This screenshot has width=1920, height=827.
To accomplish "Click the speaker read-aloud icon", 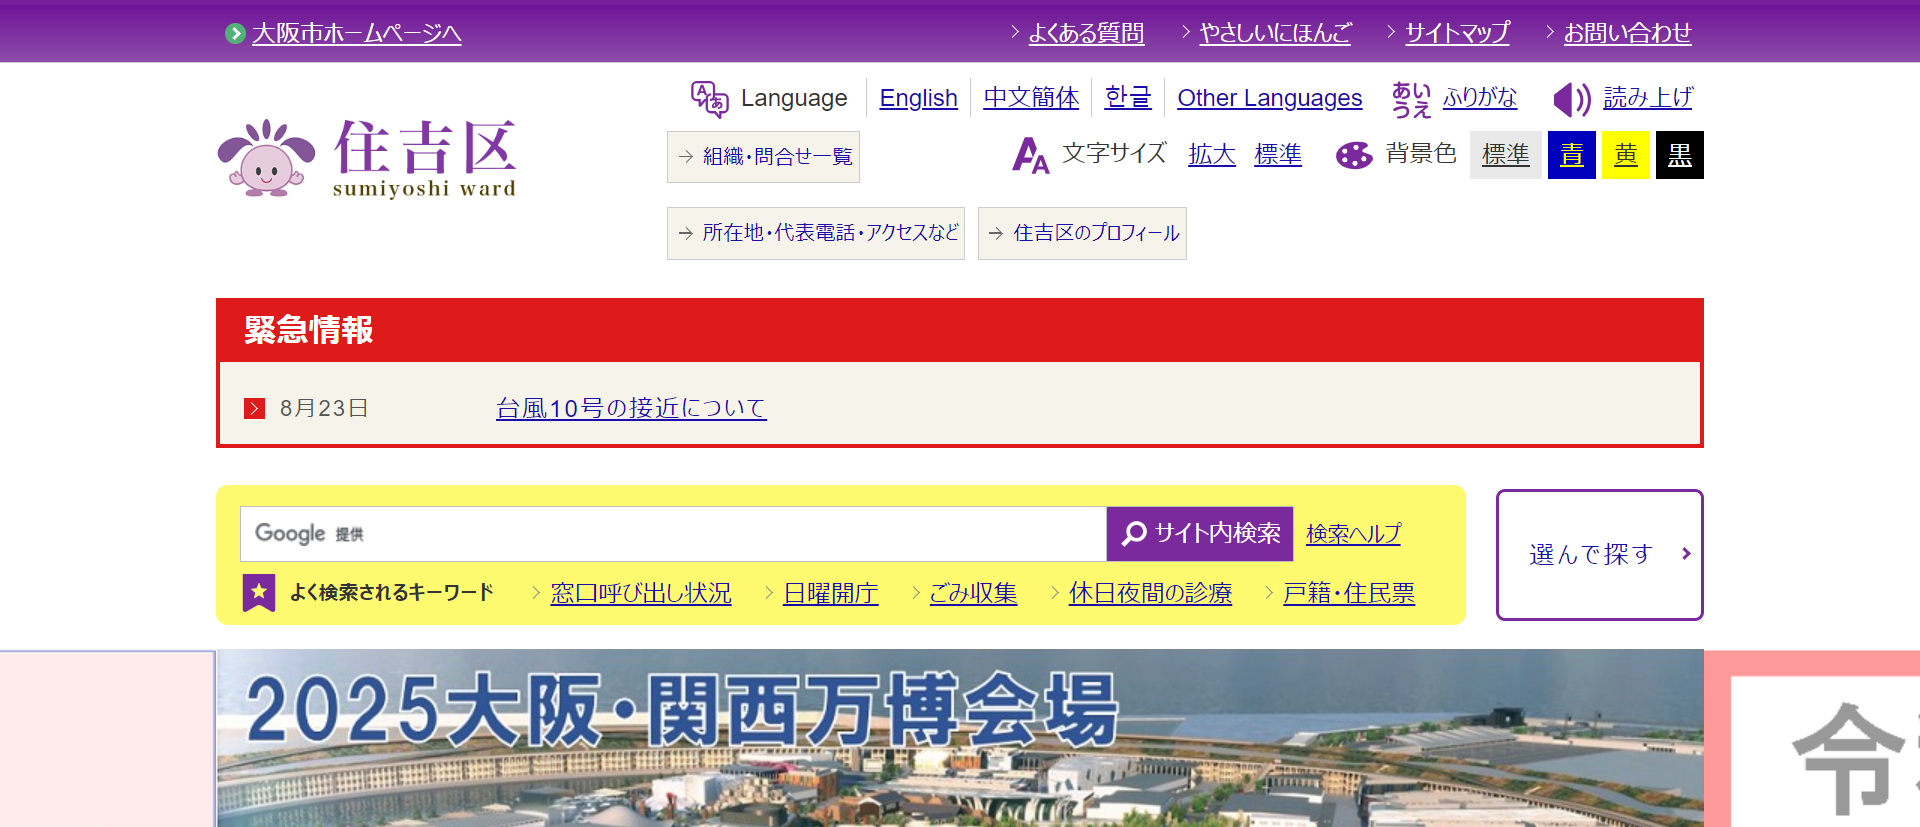I will coord(1571,99).
